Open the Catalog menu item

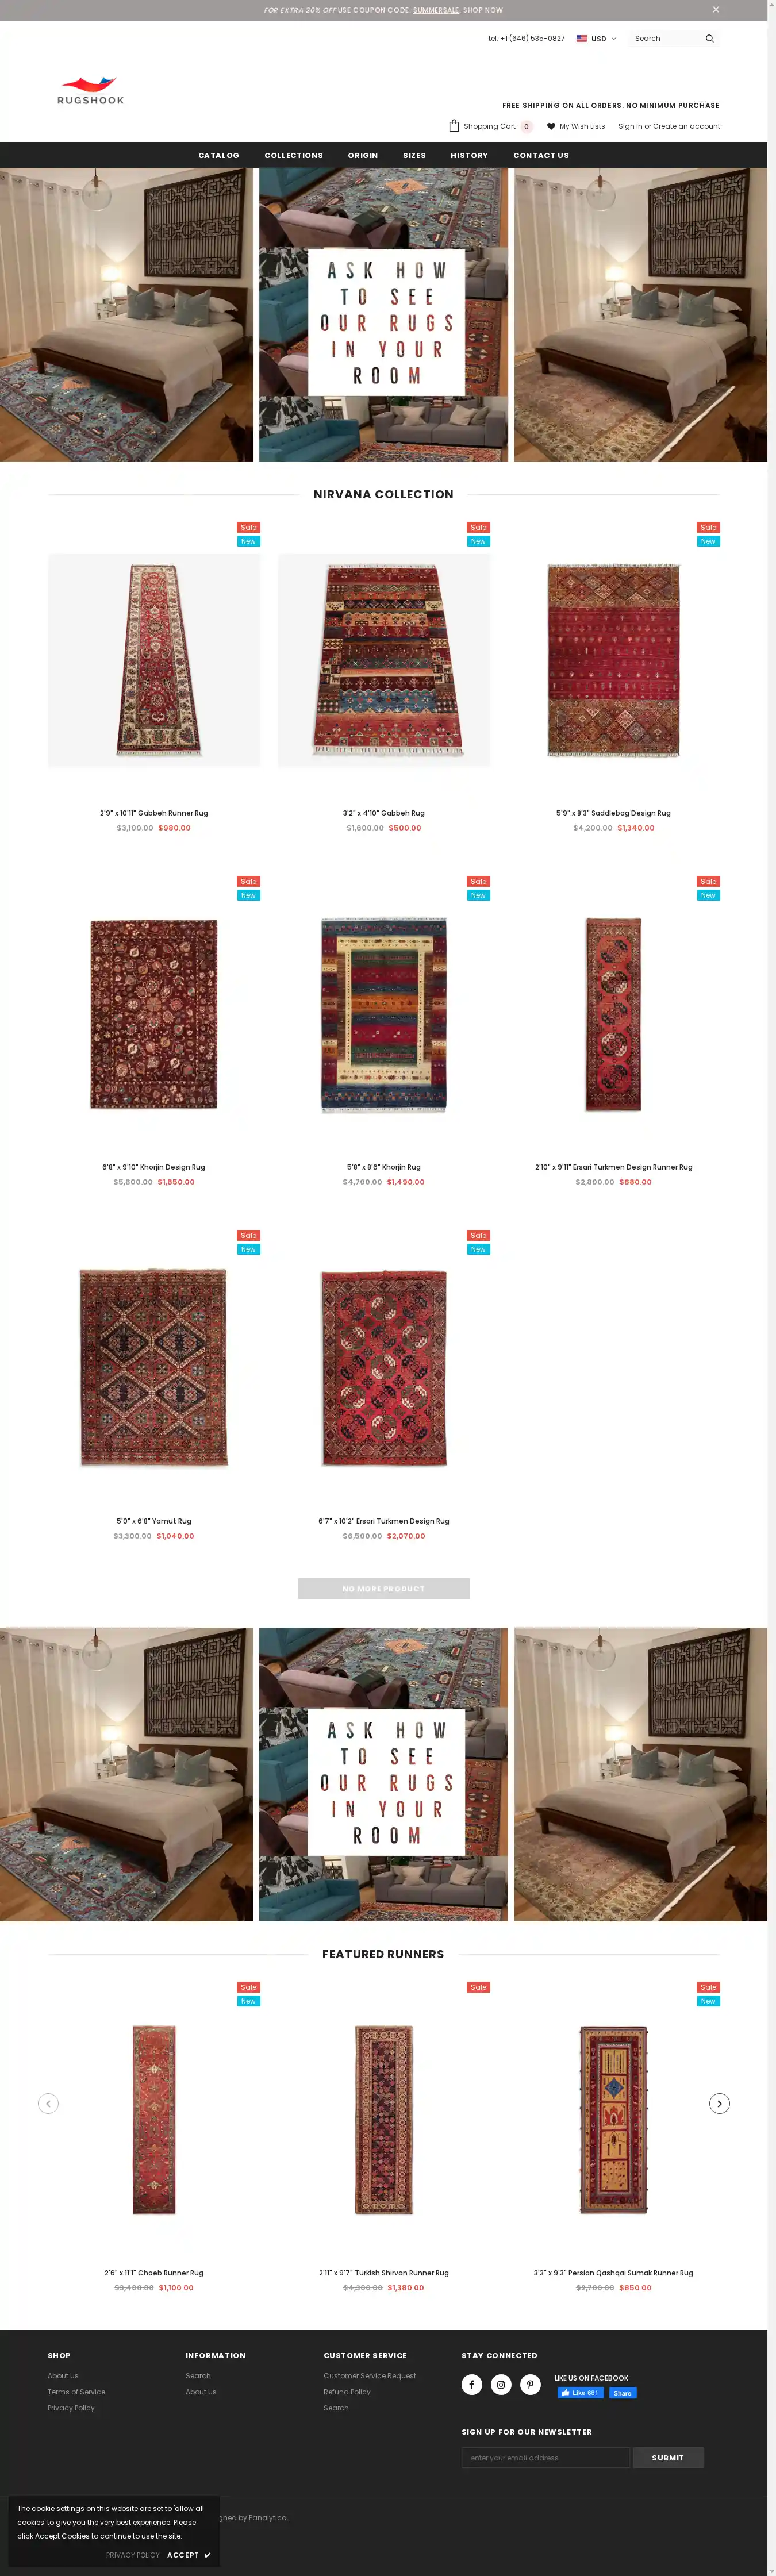click(219, 155)
